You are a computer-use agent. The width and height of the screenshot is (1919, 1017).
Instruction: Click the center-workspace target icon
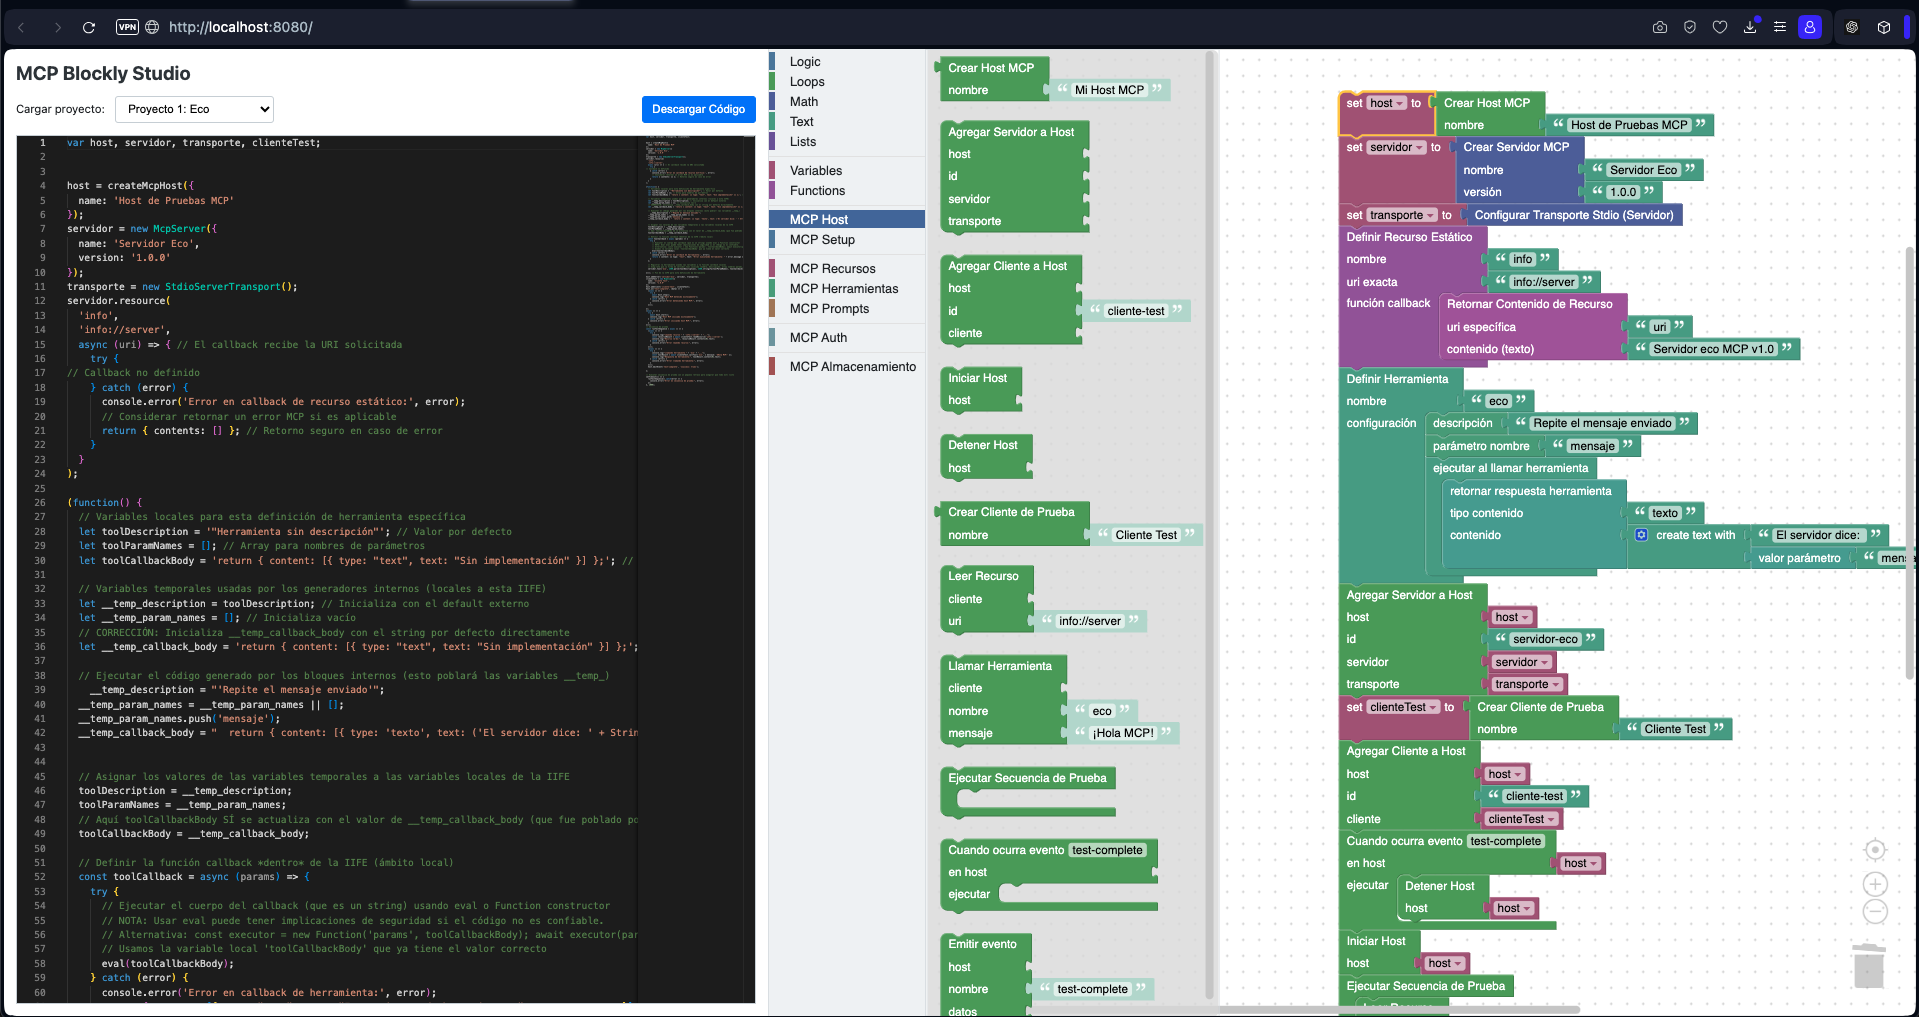pyautogui.click(x=1875, y=849)
